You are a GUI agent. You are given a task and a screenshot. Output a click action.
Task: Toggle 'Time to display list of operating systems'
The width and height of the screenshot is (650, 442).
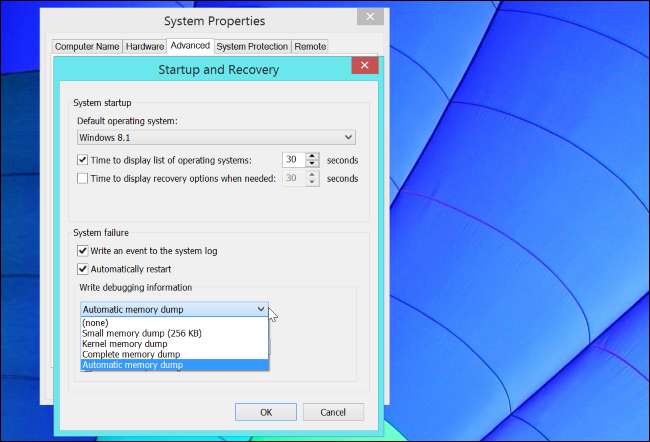[83, 160]
